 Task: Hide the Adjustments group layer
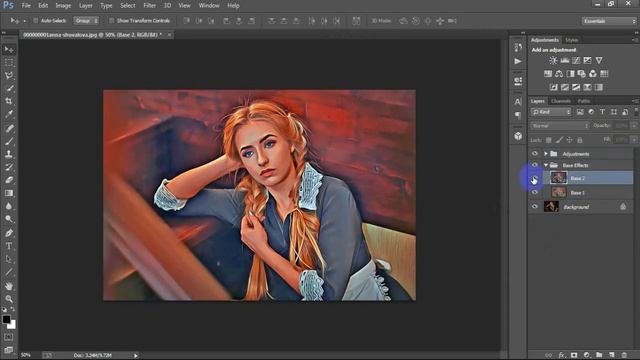point(535,154)
